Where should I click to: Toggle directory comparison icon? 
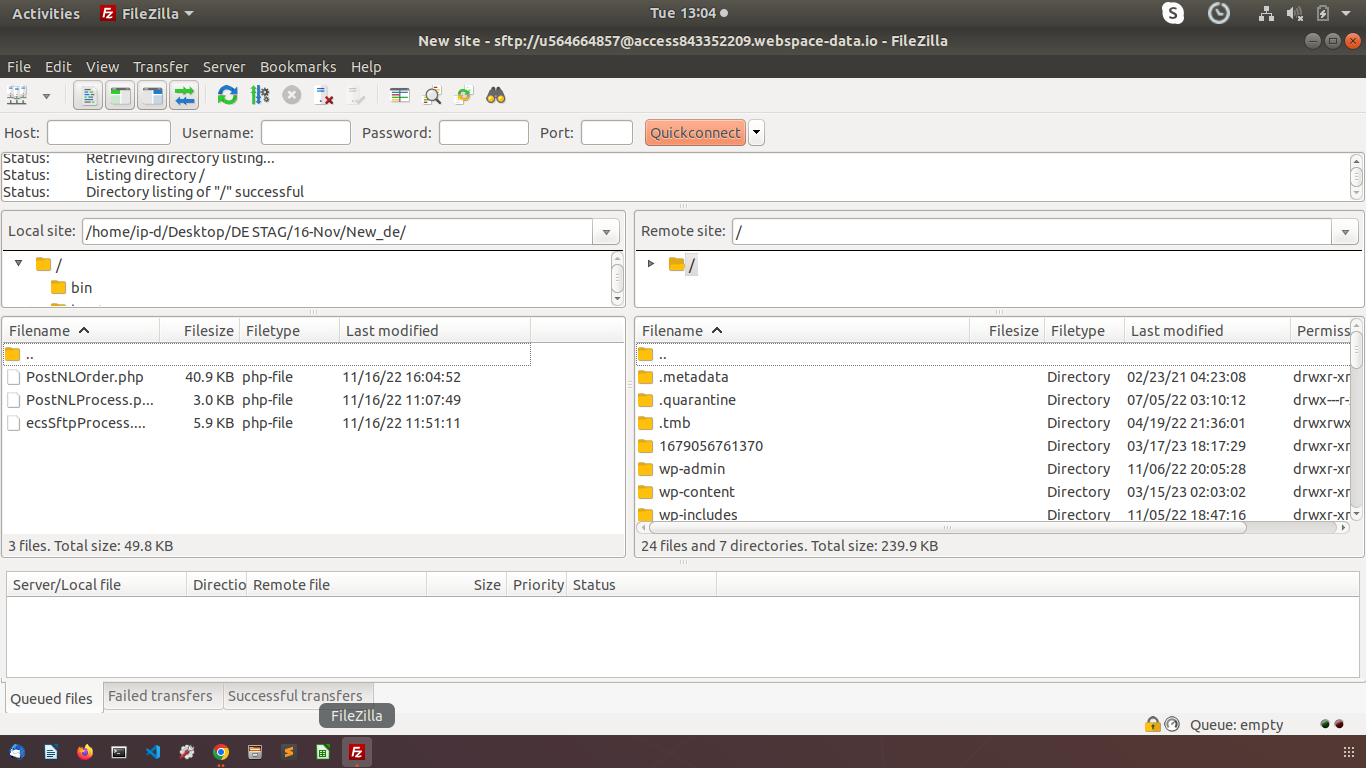coord(432,96)
